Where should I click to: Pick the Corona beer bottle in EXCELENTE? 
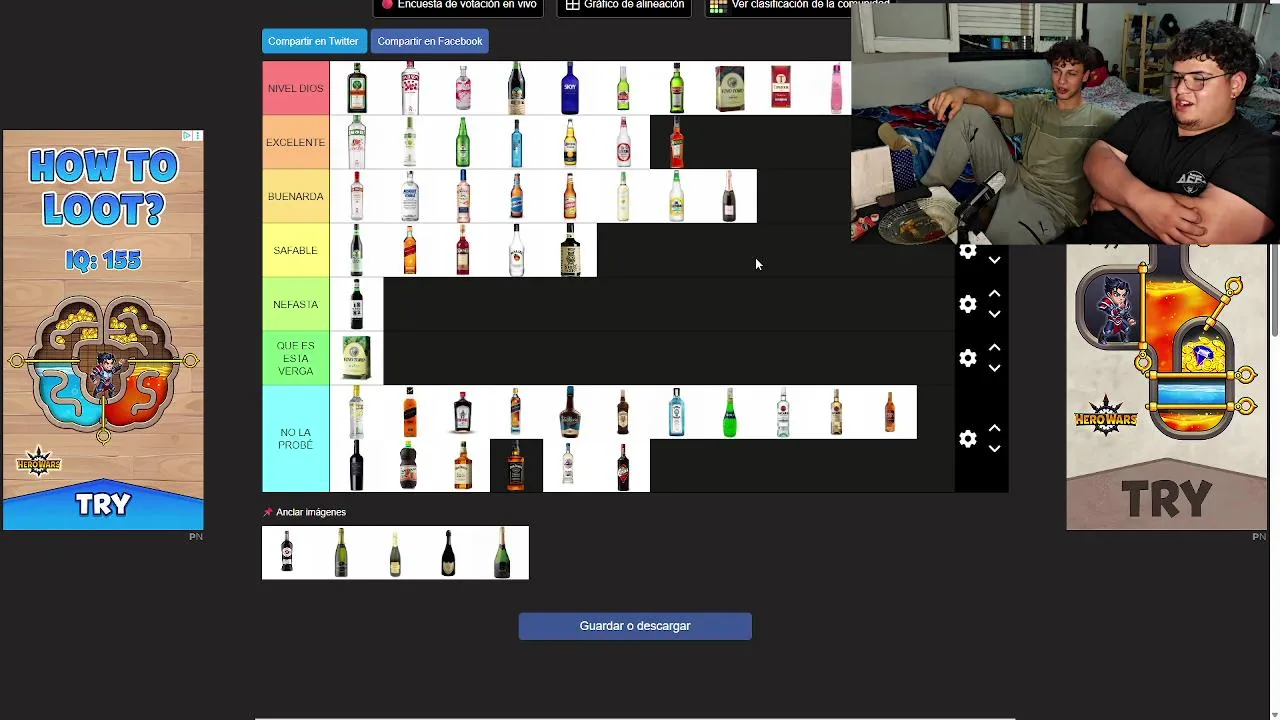pos(570,142)
